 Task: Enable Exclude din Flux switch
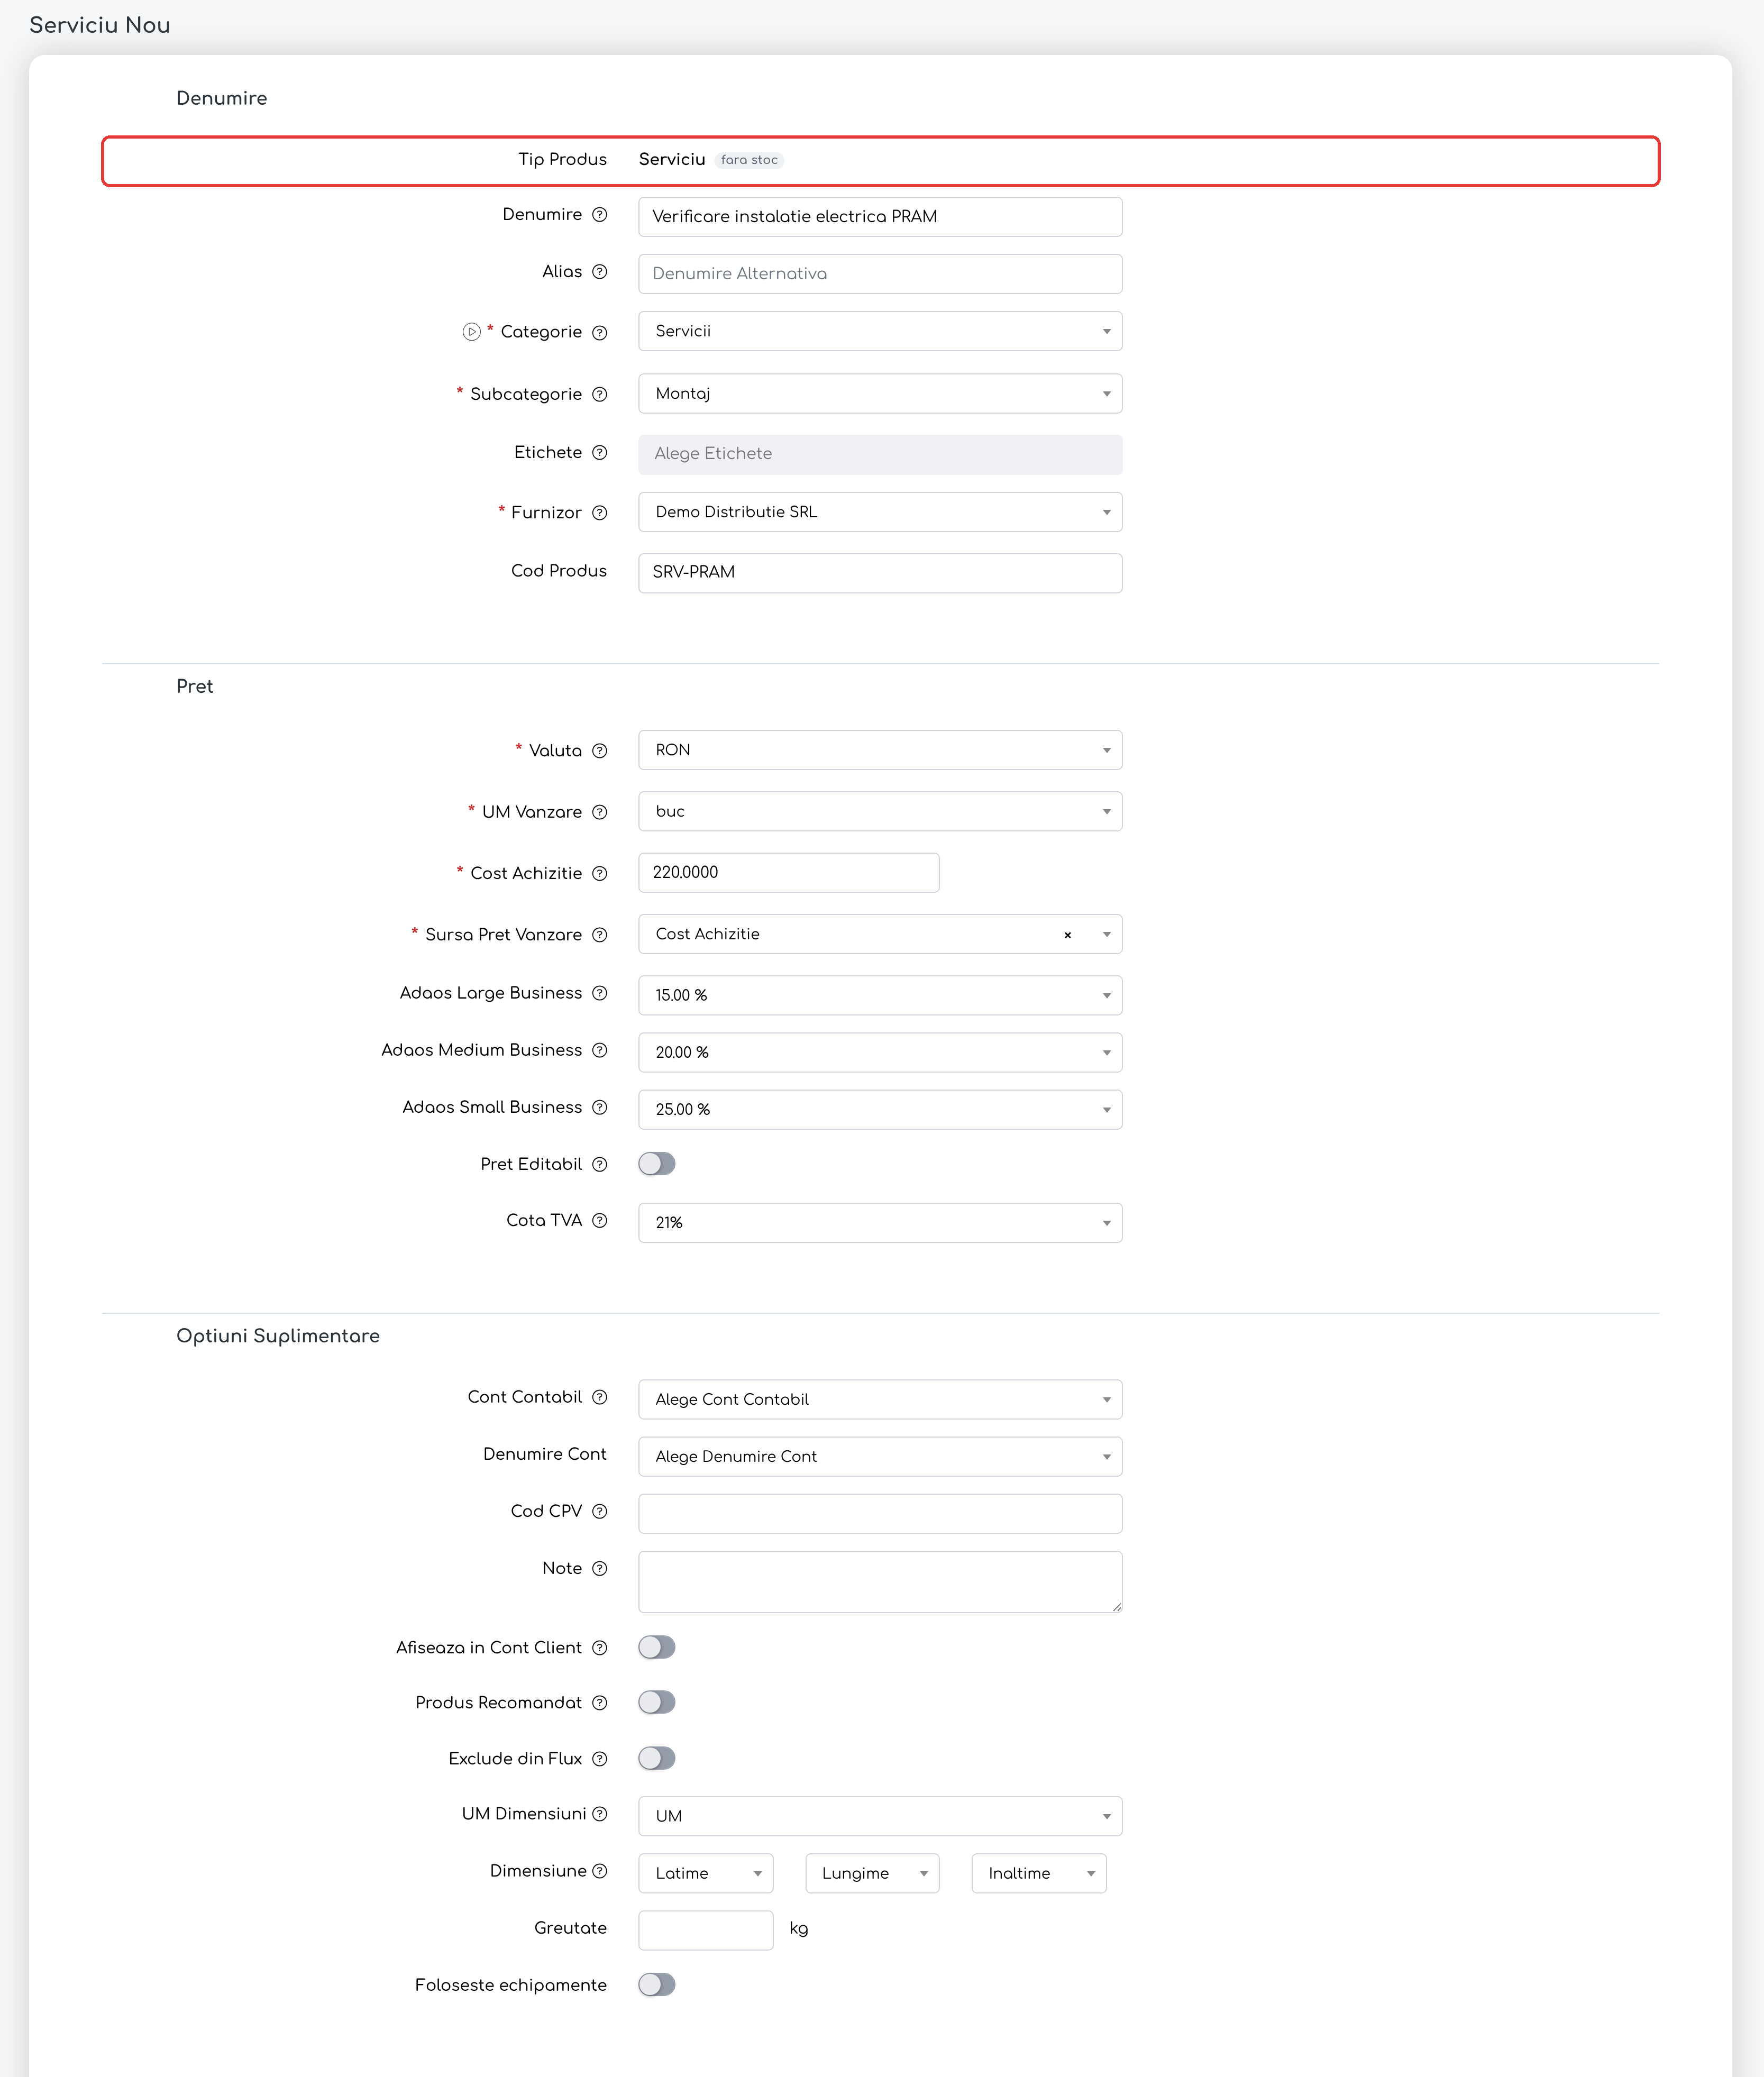[657, 1757]
